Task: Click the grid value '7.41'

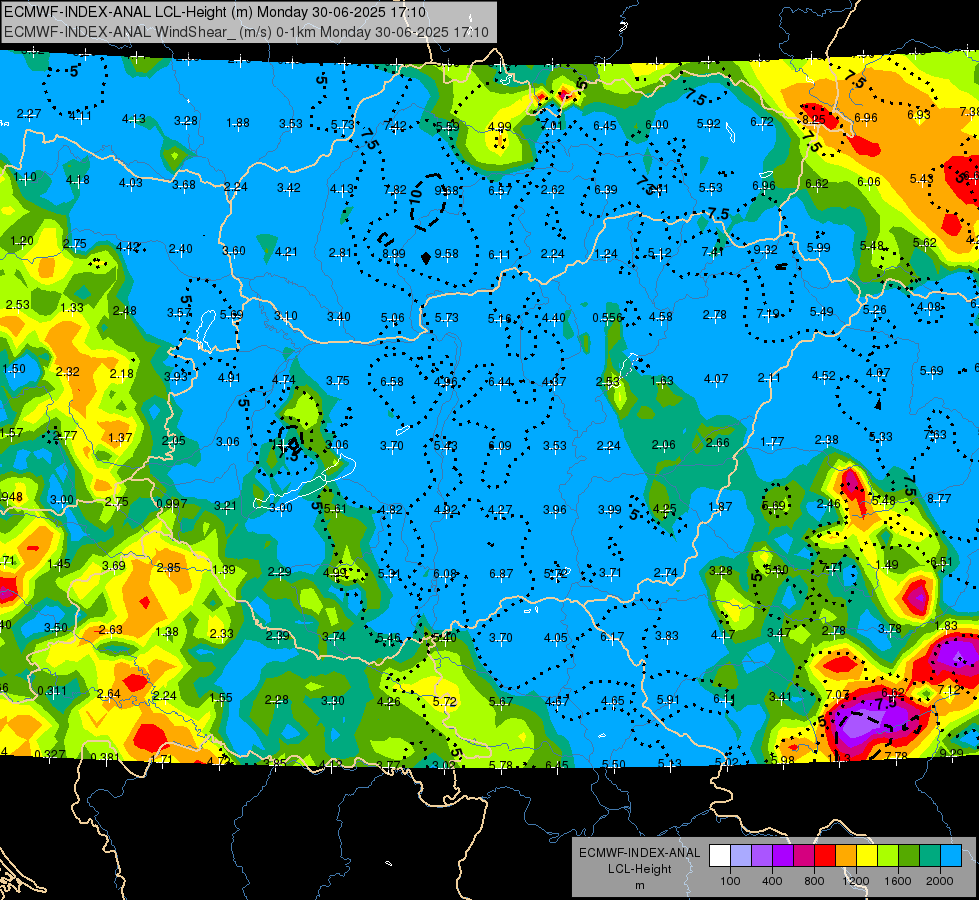Action: 712,252
